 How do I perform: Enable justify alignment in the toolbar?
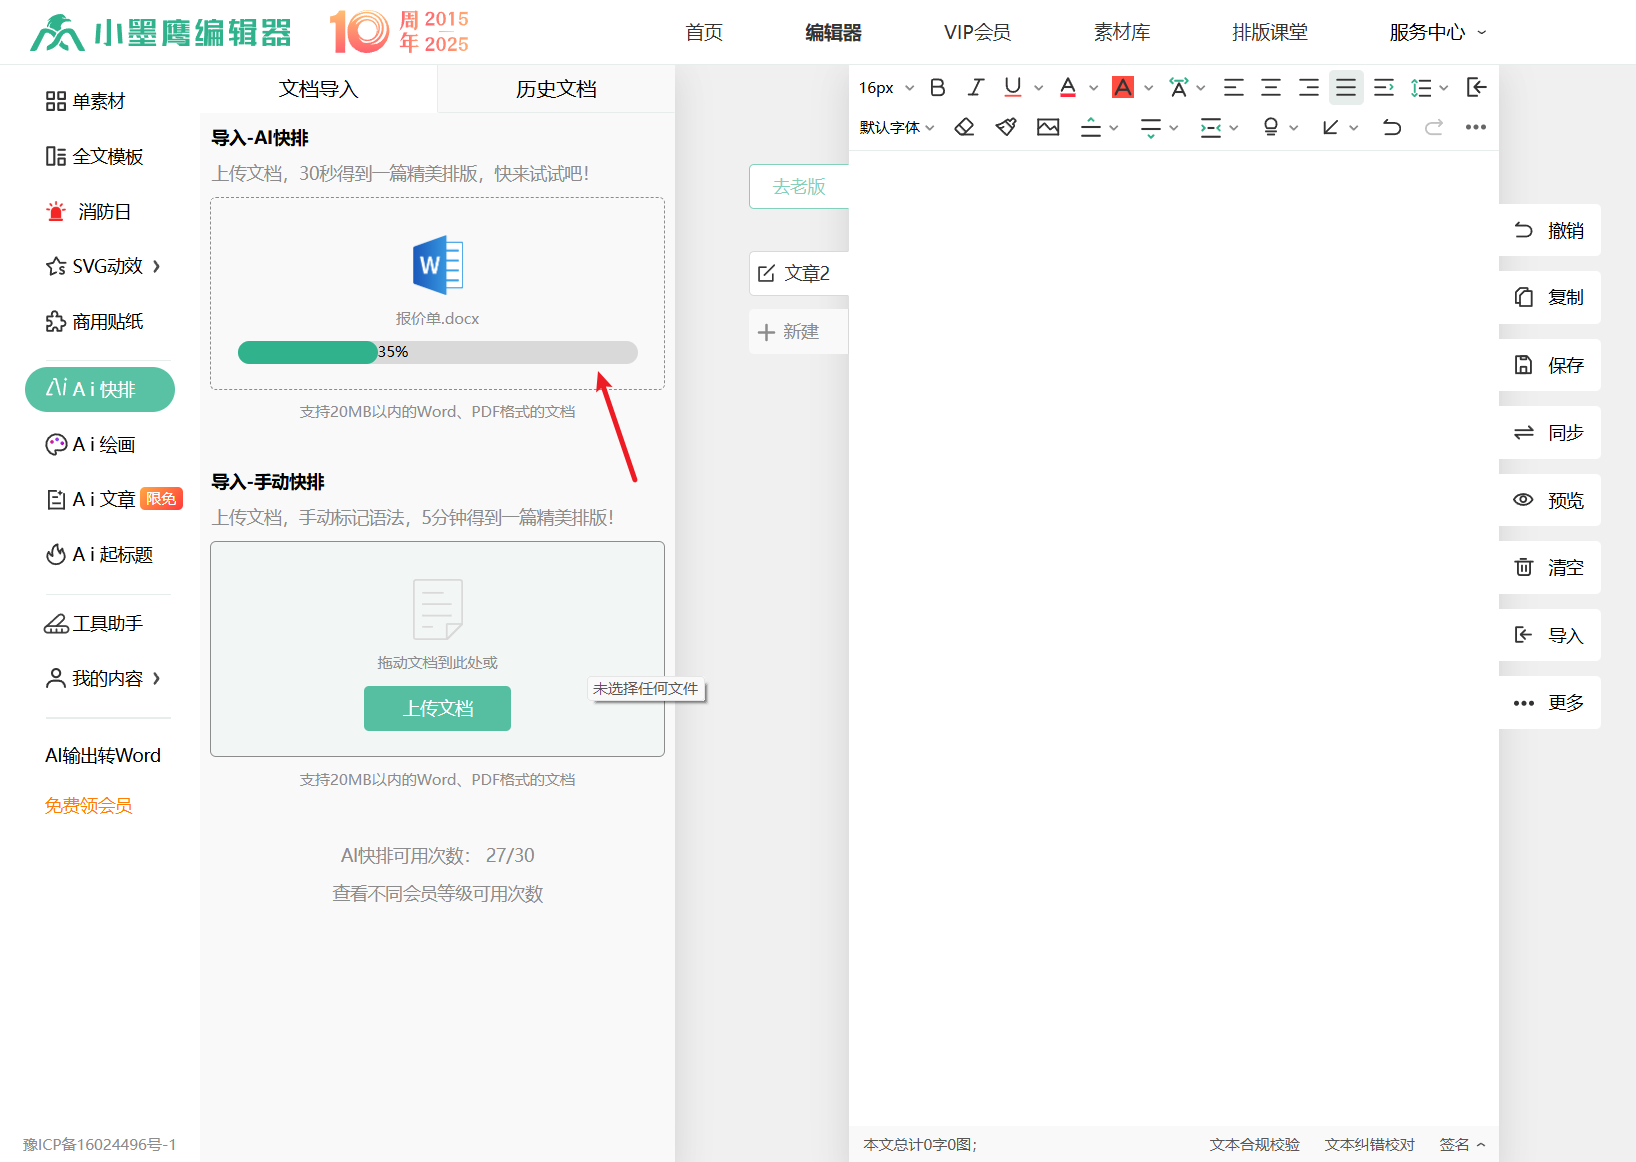click(1346, 88)
